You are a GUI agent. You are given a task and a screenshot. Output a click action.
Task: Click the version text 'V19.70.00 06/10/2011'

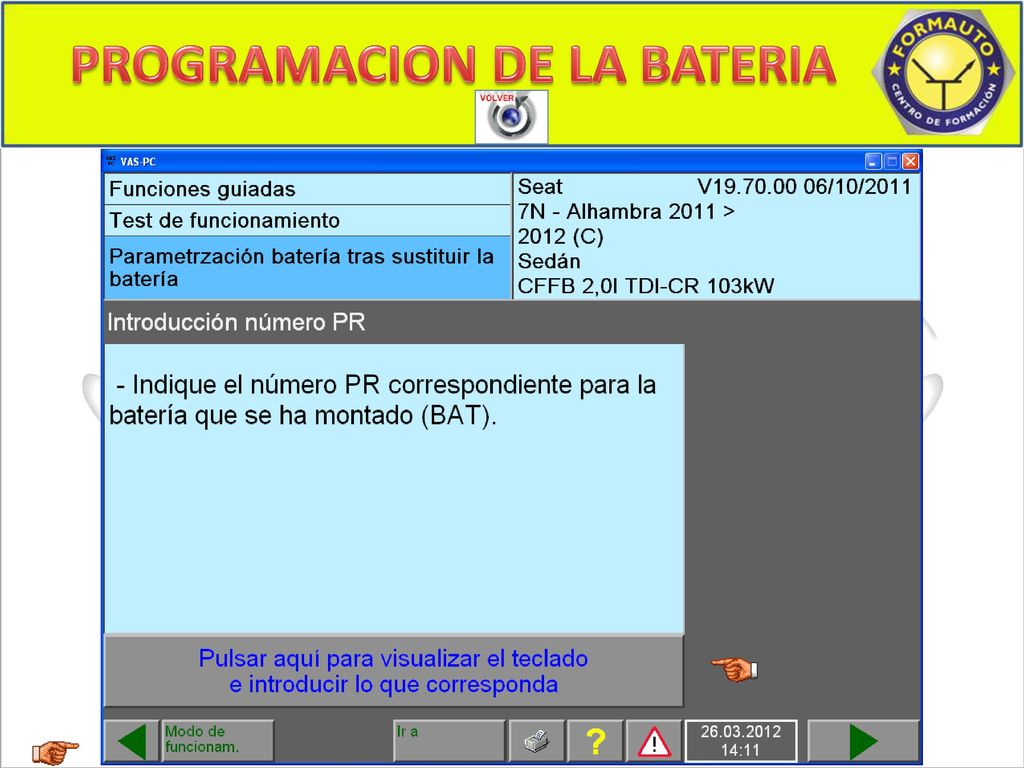(804, 187)
